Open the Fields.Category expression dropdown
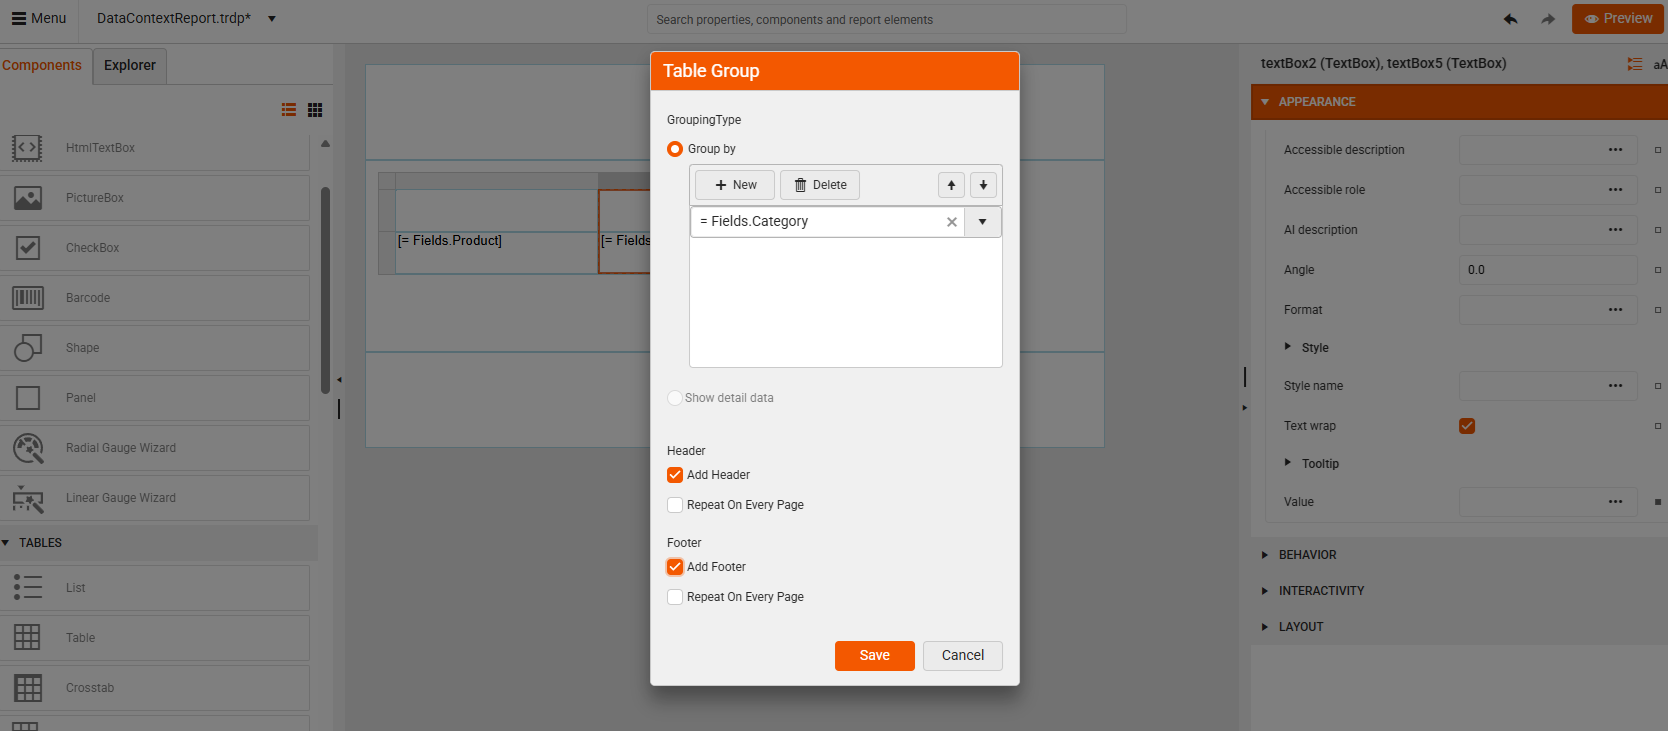1668x731 pixels. 983,222
